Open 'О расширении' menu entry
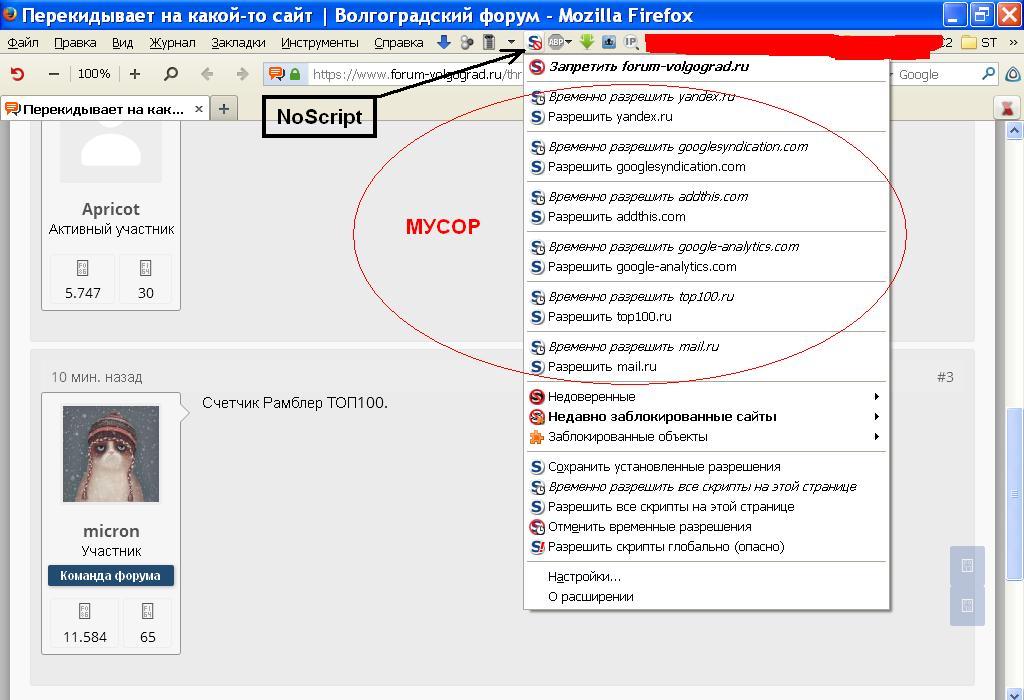Image resolution: width=1024 pixels, height=700 pixels. click(x=707, y=597)
